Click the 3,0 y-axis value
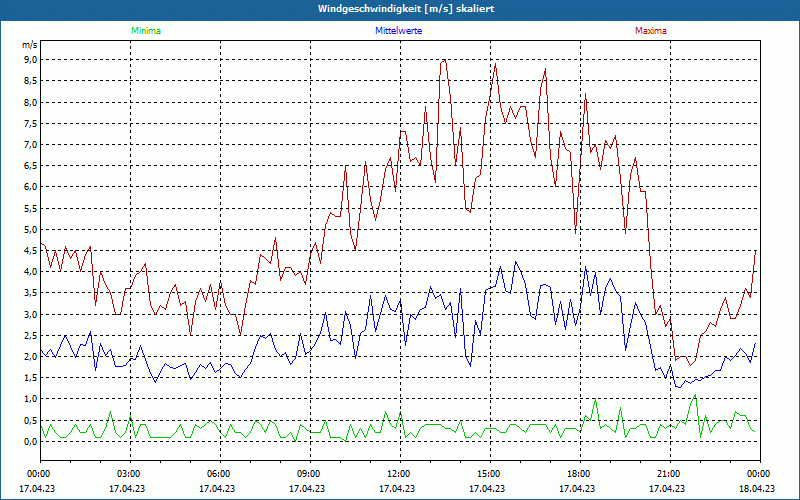Screen dimensions: 800x500 point(31,314)
